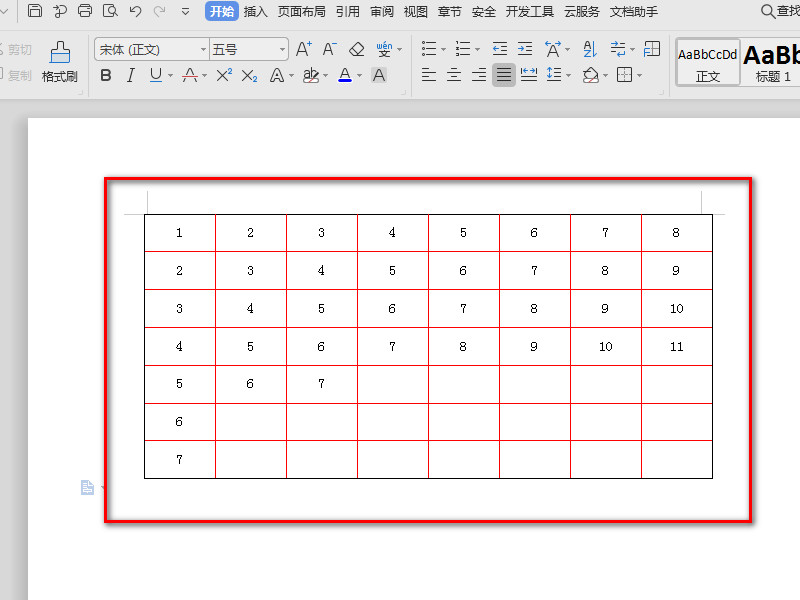Open the 页面布局 (Page Layout) tab
This screenshot has width=800, height=600.
[x=302, y=11]
